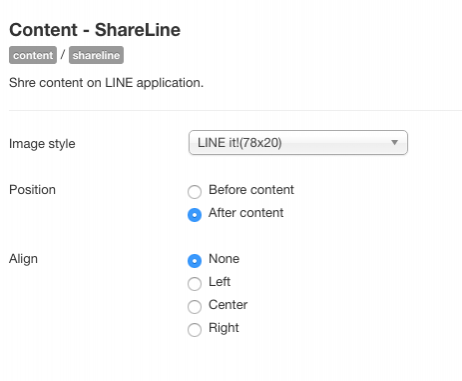Click the After content label text
Image resolution: width=462 pixels, height=381 pixels.
click(x=246, y=213)
